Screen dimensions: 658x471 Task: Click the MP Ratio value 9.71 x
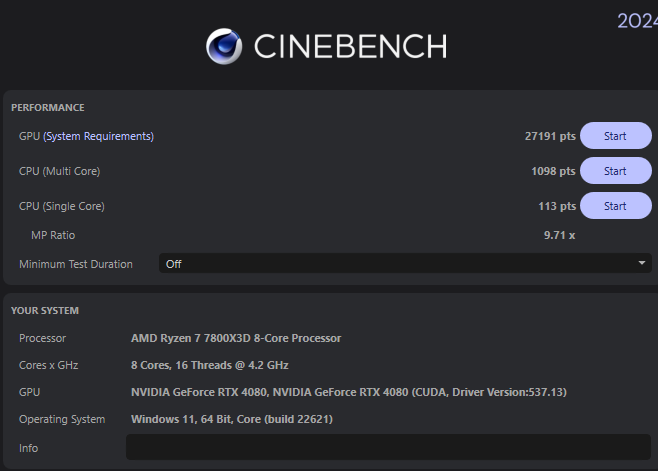[559, 235]
